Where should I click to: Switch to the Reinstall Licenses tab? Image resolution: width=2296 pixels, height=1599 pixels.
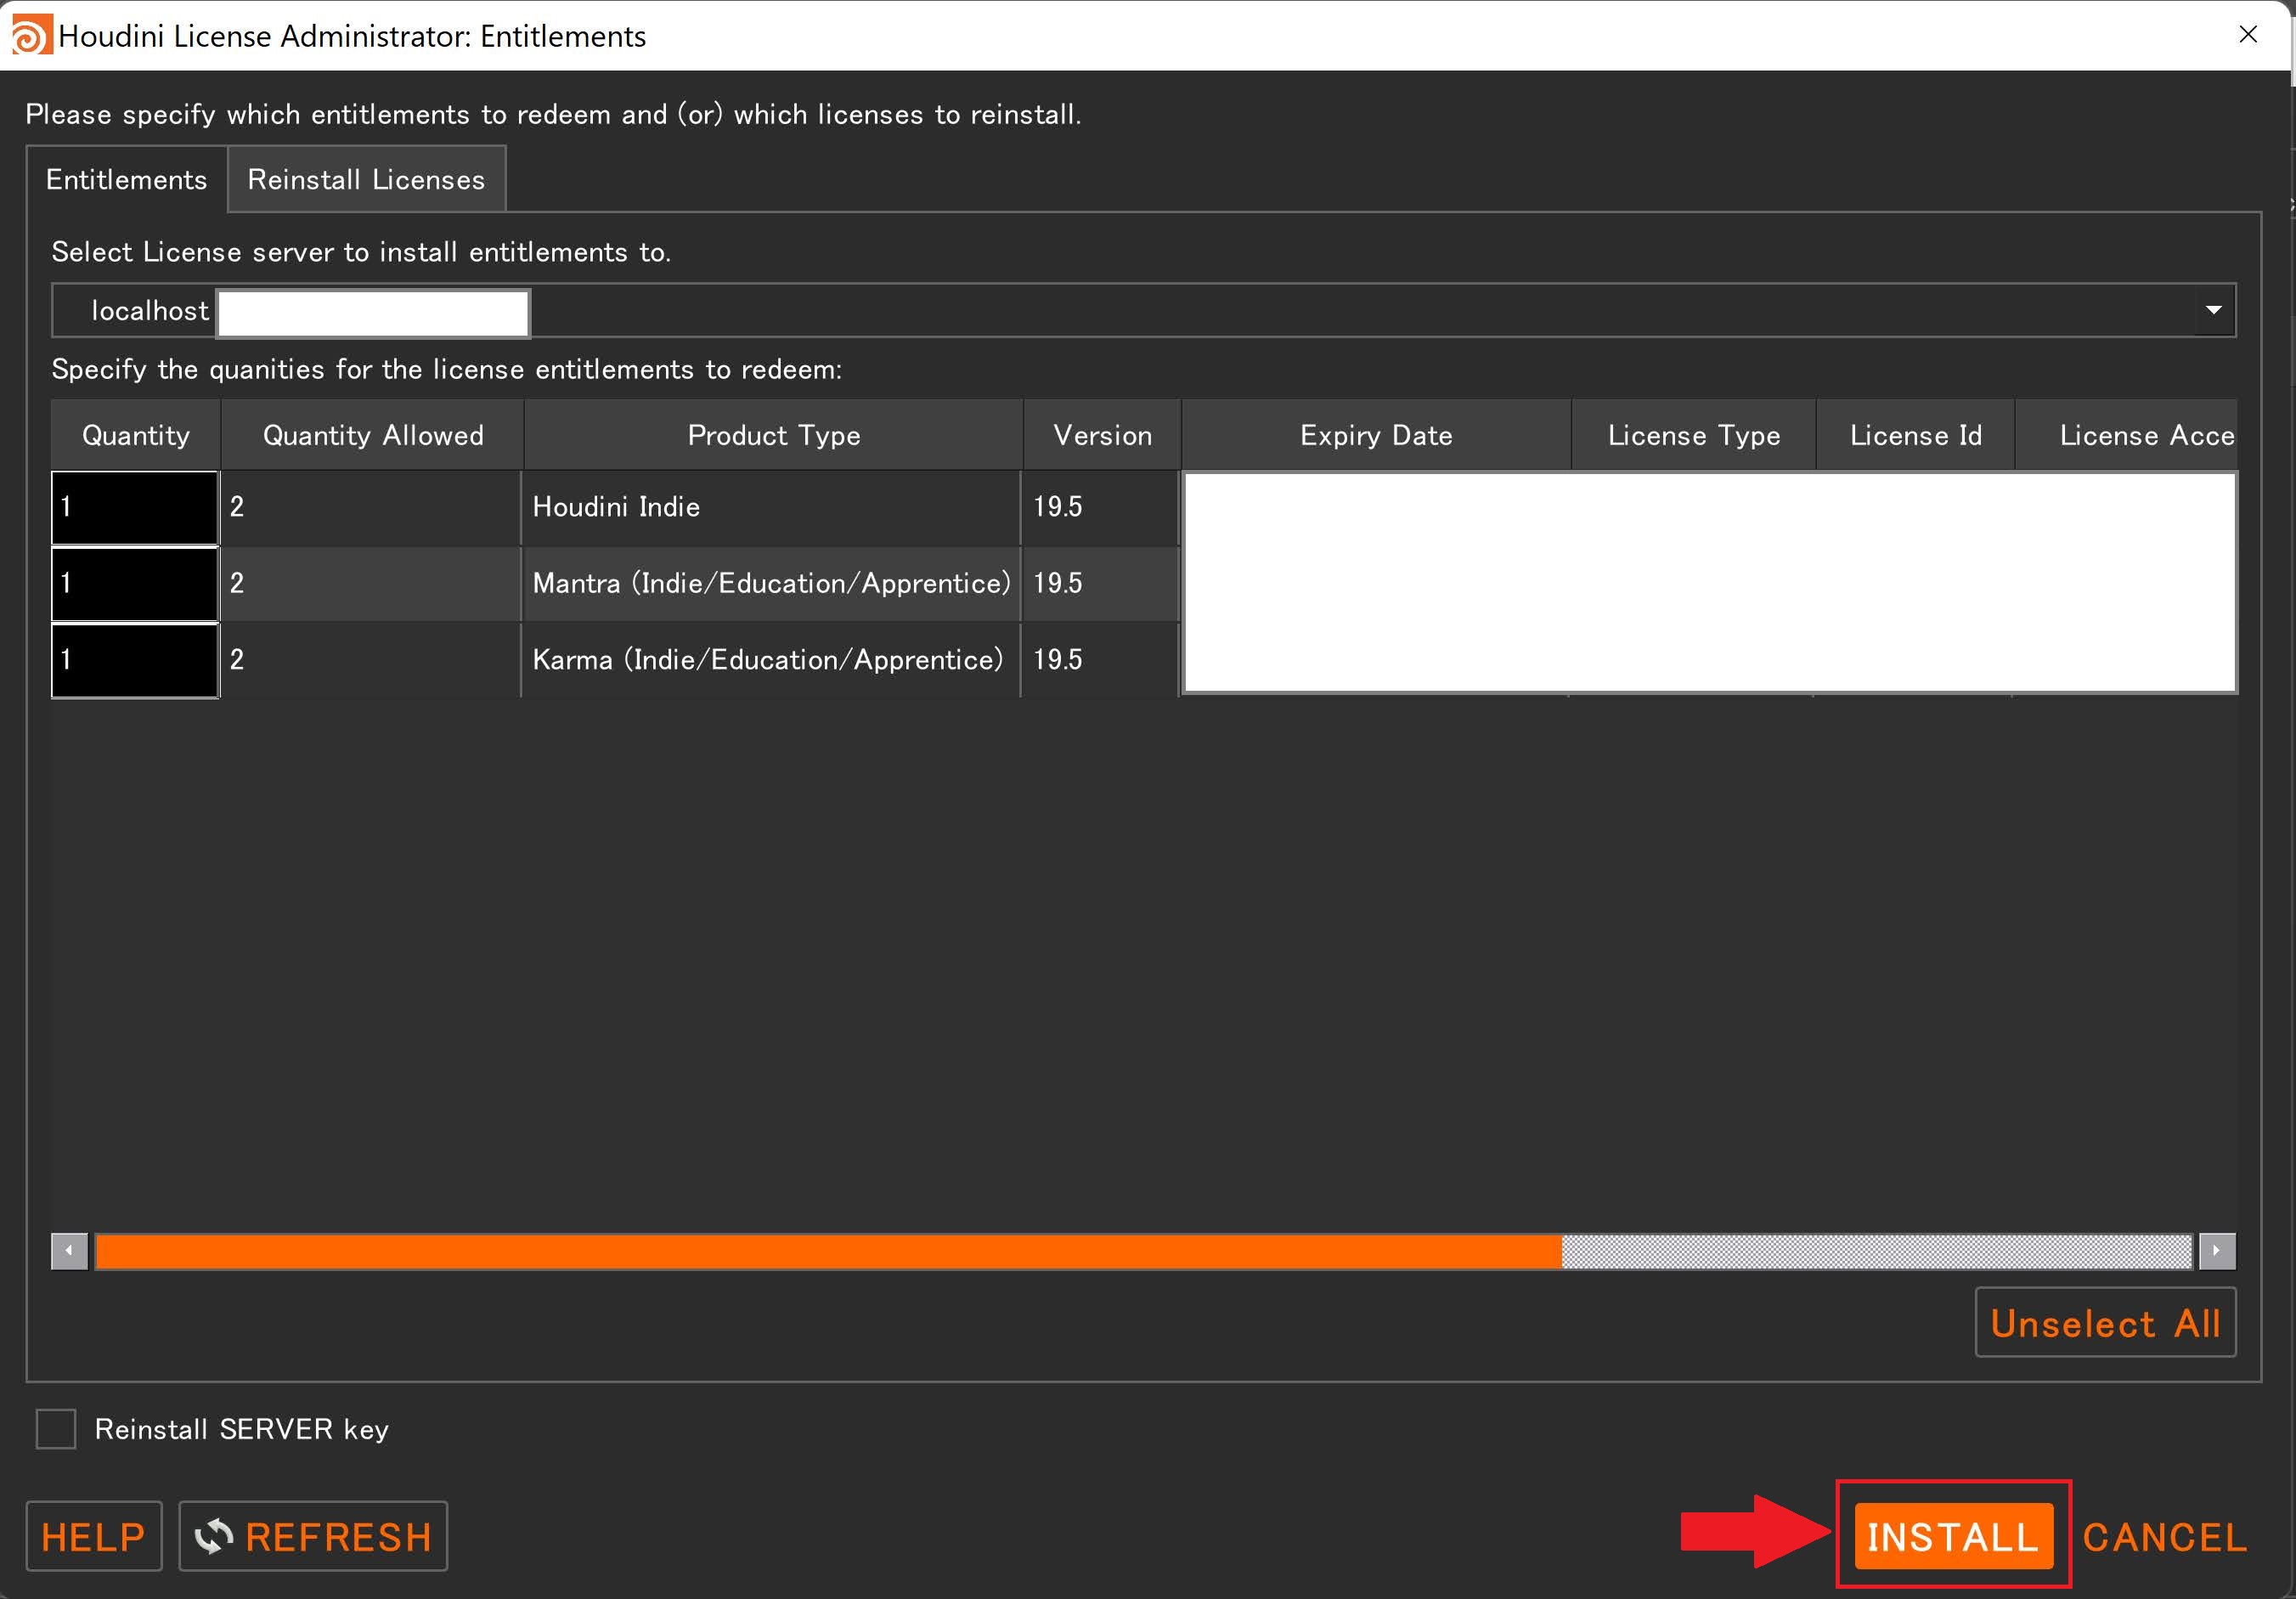coord(366,180)
